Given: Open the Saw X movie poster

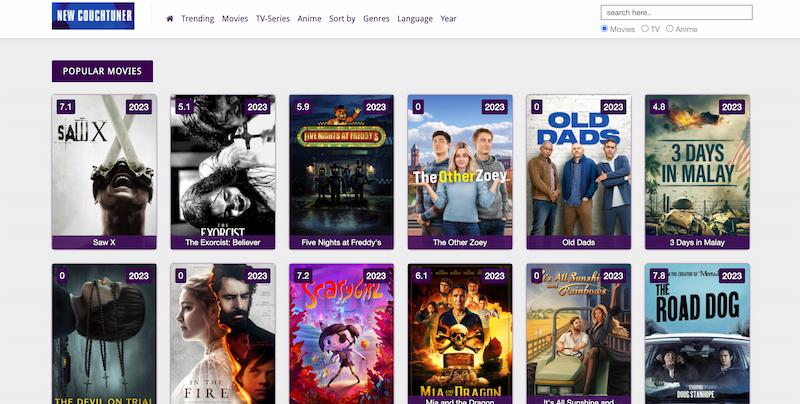Looking at the screenshot, I should pos(104,165).
